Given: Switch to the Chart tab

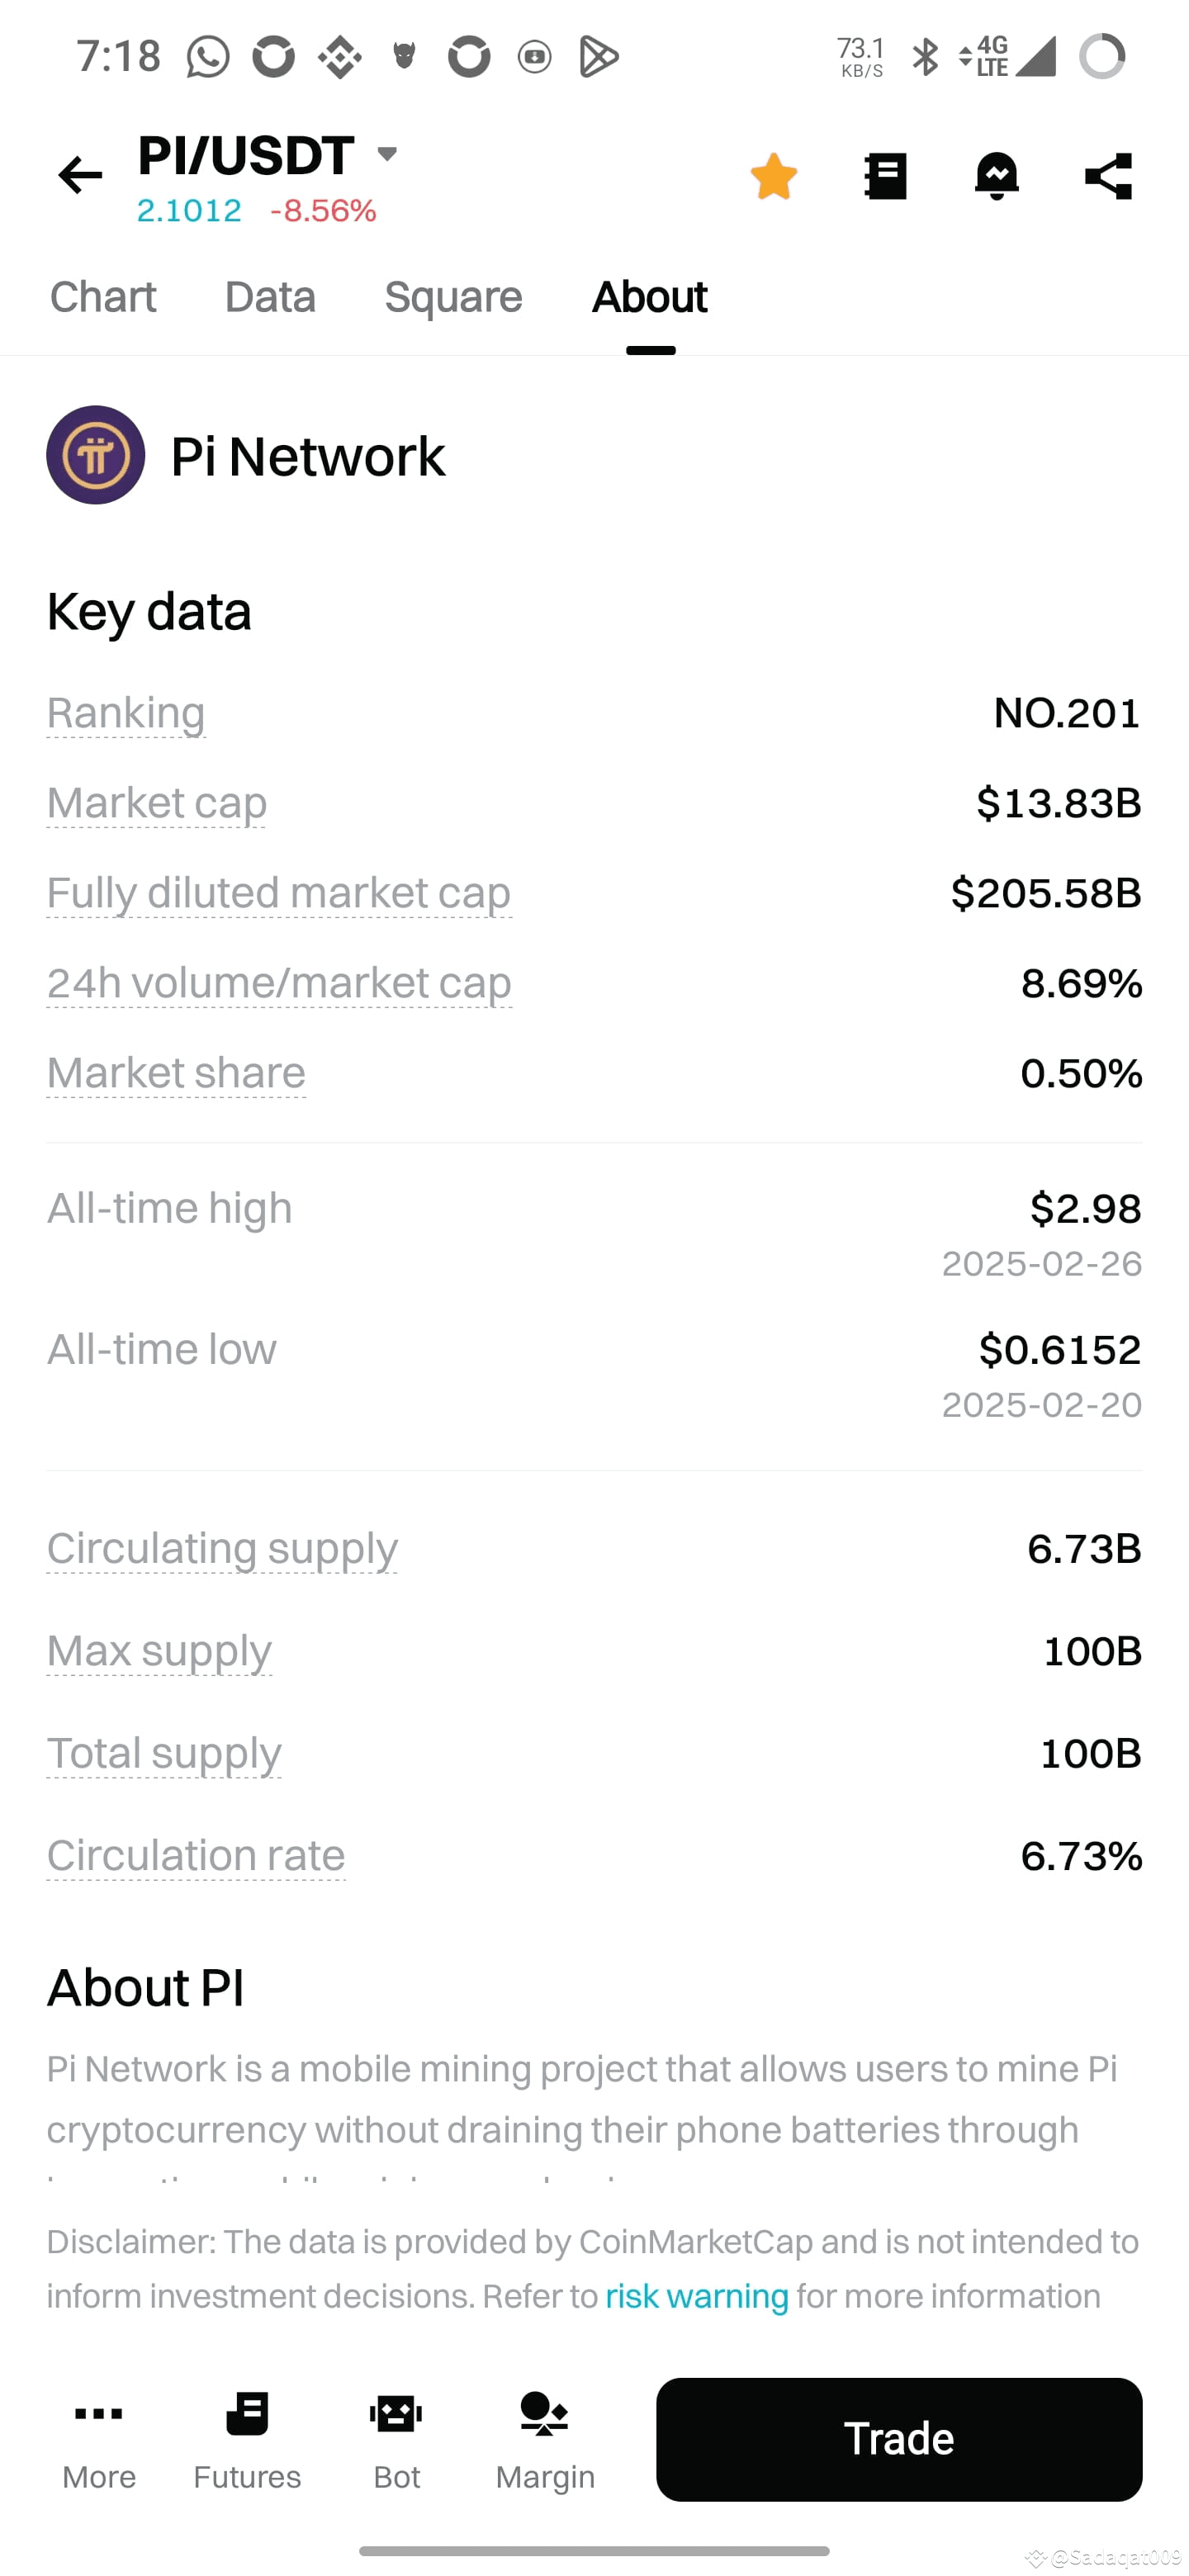Looking at the screenshot, I should coord(103,297).
